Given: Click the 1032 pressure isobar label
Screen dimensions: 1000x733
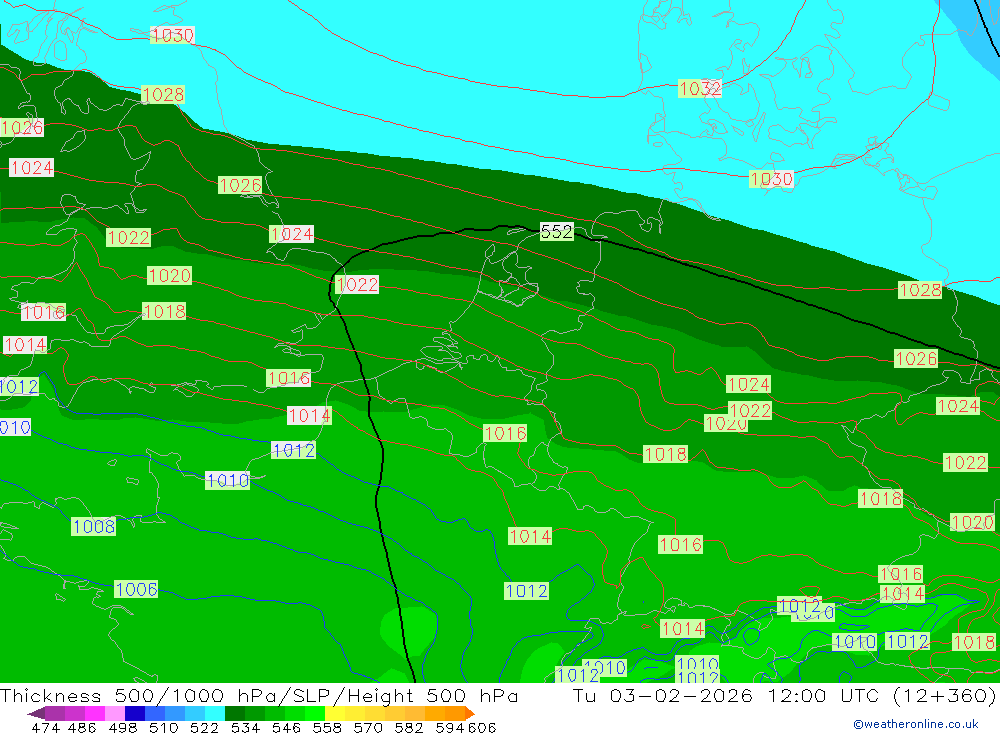Looking at the screenshot, I should click(700, 88).
